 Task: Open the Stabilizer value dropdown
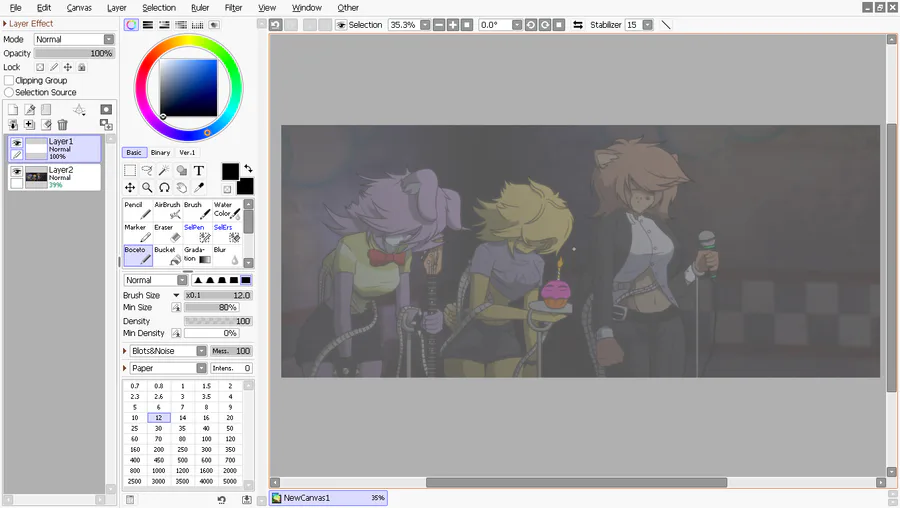coord(647,25)
